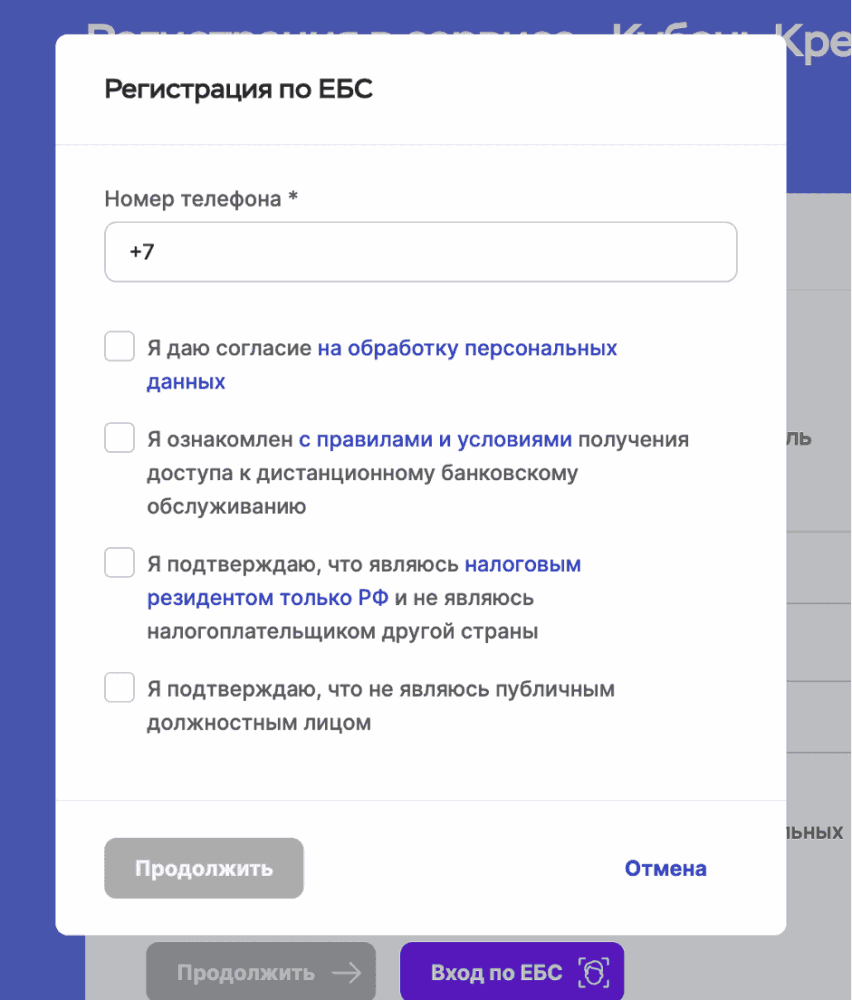Uncheck the public official confirmation box
Image resolution: width=852 pixels, height=1000 pixels.
[x=119, y=687]
